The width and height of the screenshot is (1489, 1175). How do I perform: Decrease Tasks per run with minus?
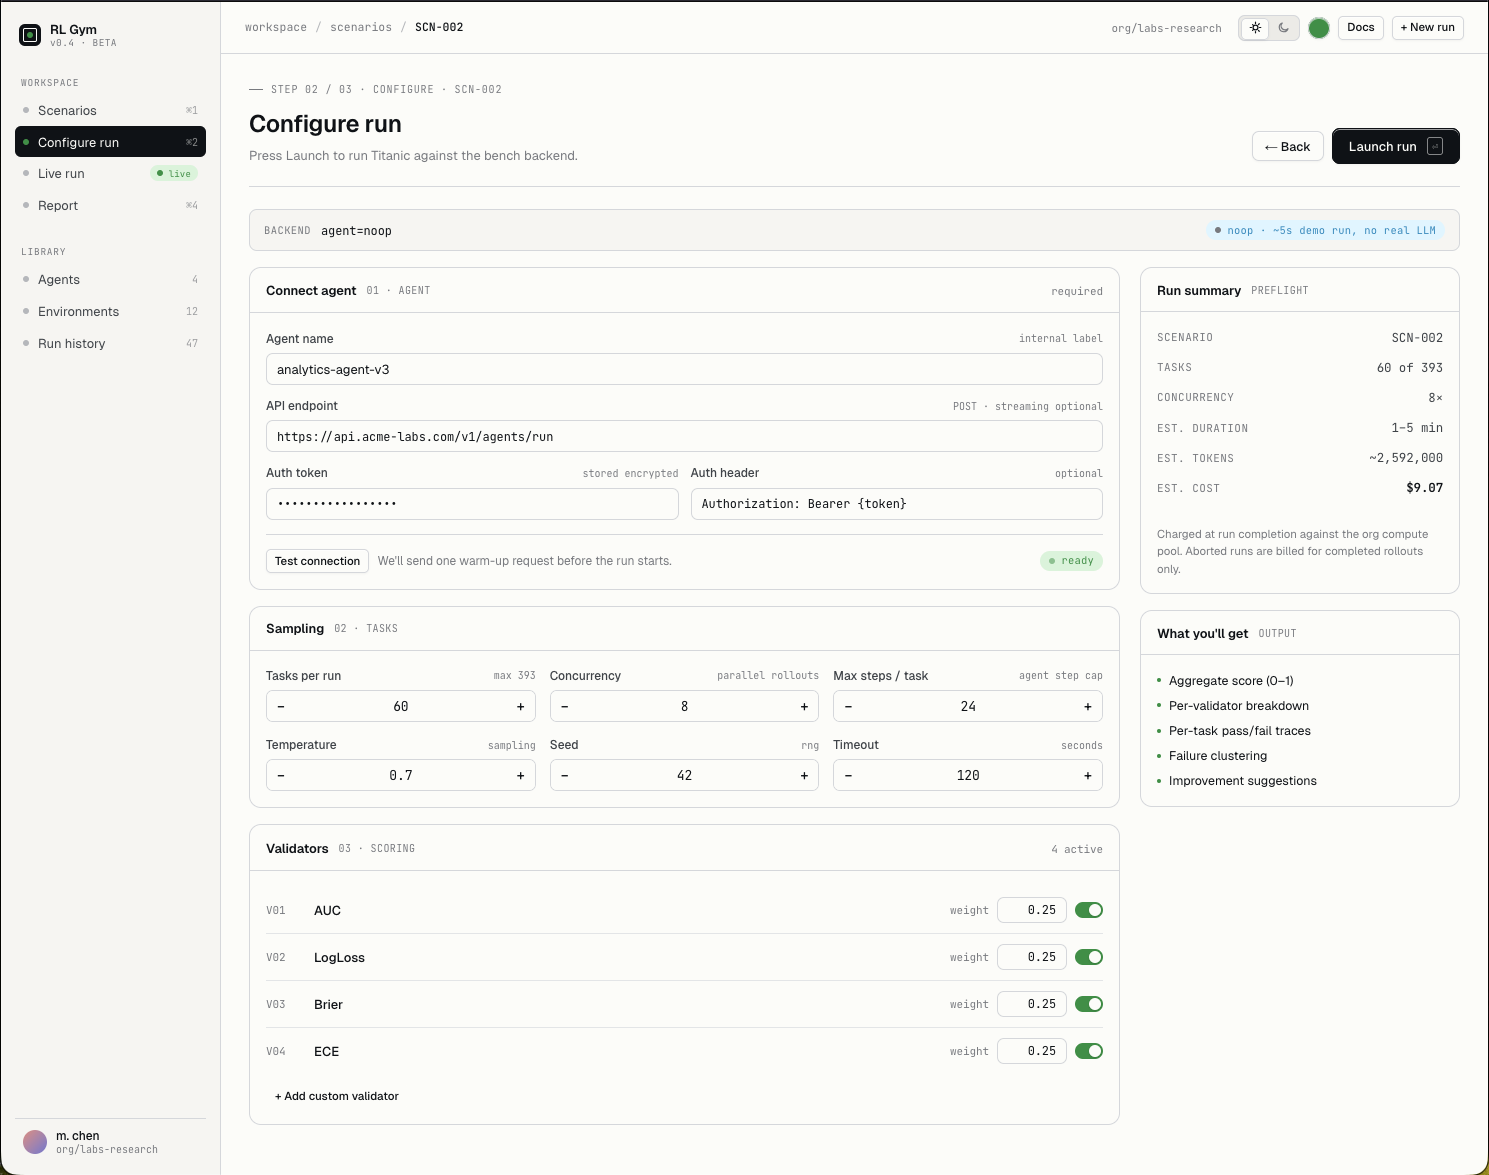point(281,706)
